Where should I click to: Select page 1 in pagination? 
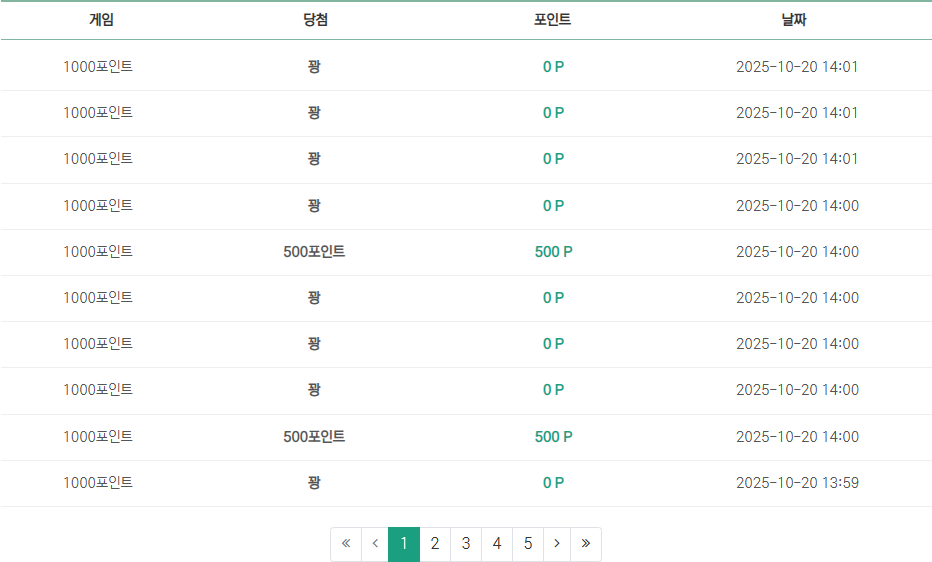pyautogui.click(x=404, y=544)
